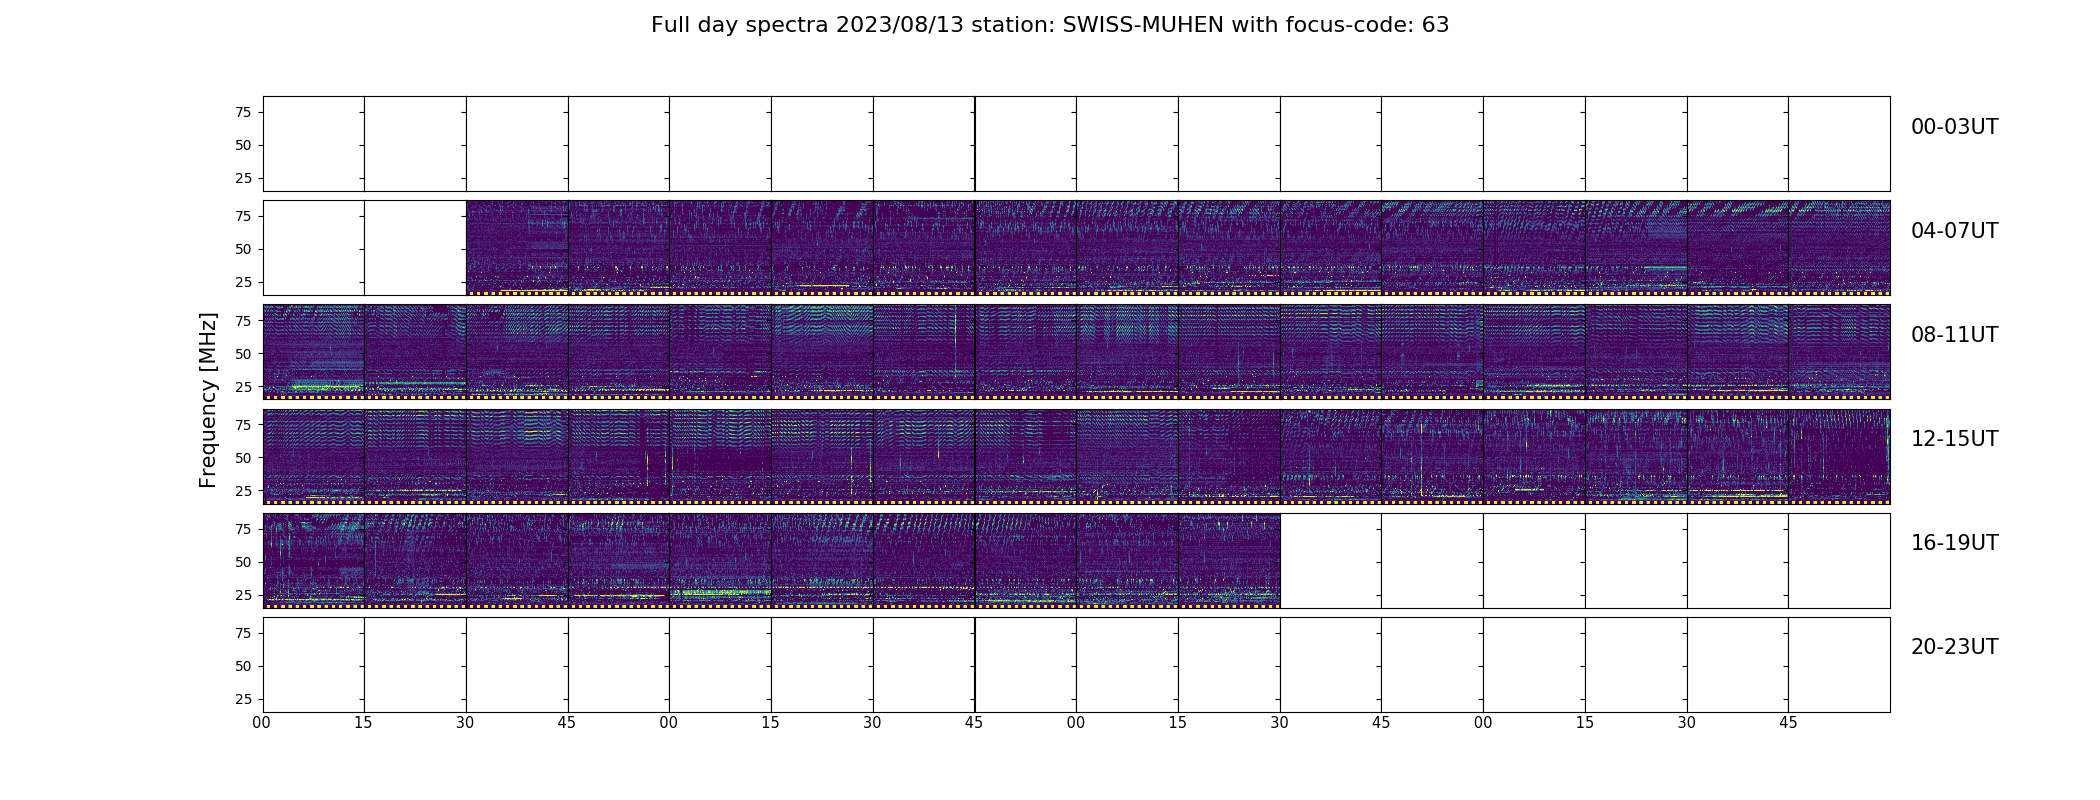Click the '20-23UT' row label
The height and width of the screenshot is (800, 2100).
[1954, 647]
